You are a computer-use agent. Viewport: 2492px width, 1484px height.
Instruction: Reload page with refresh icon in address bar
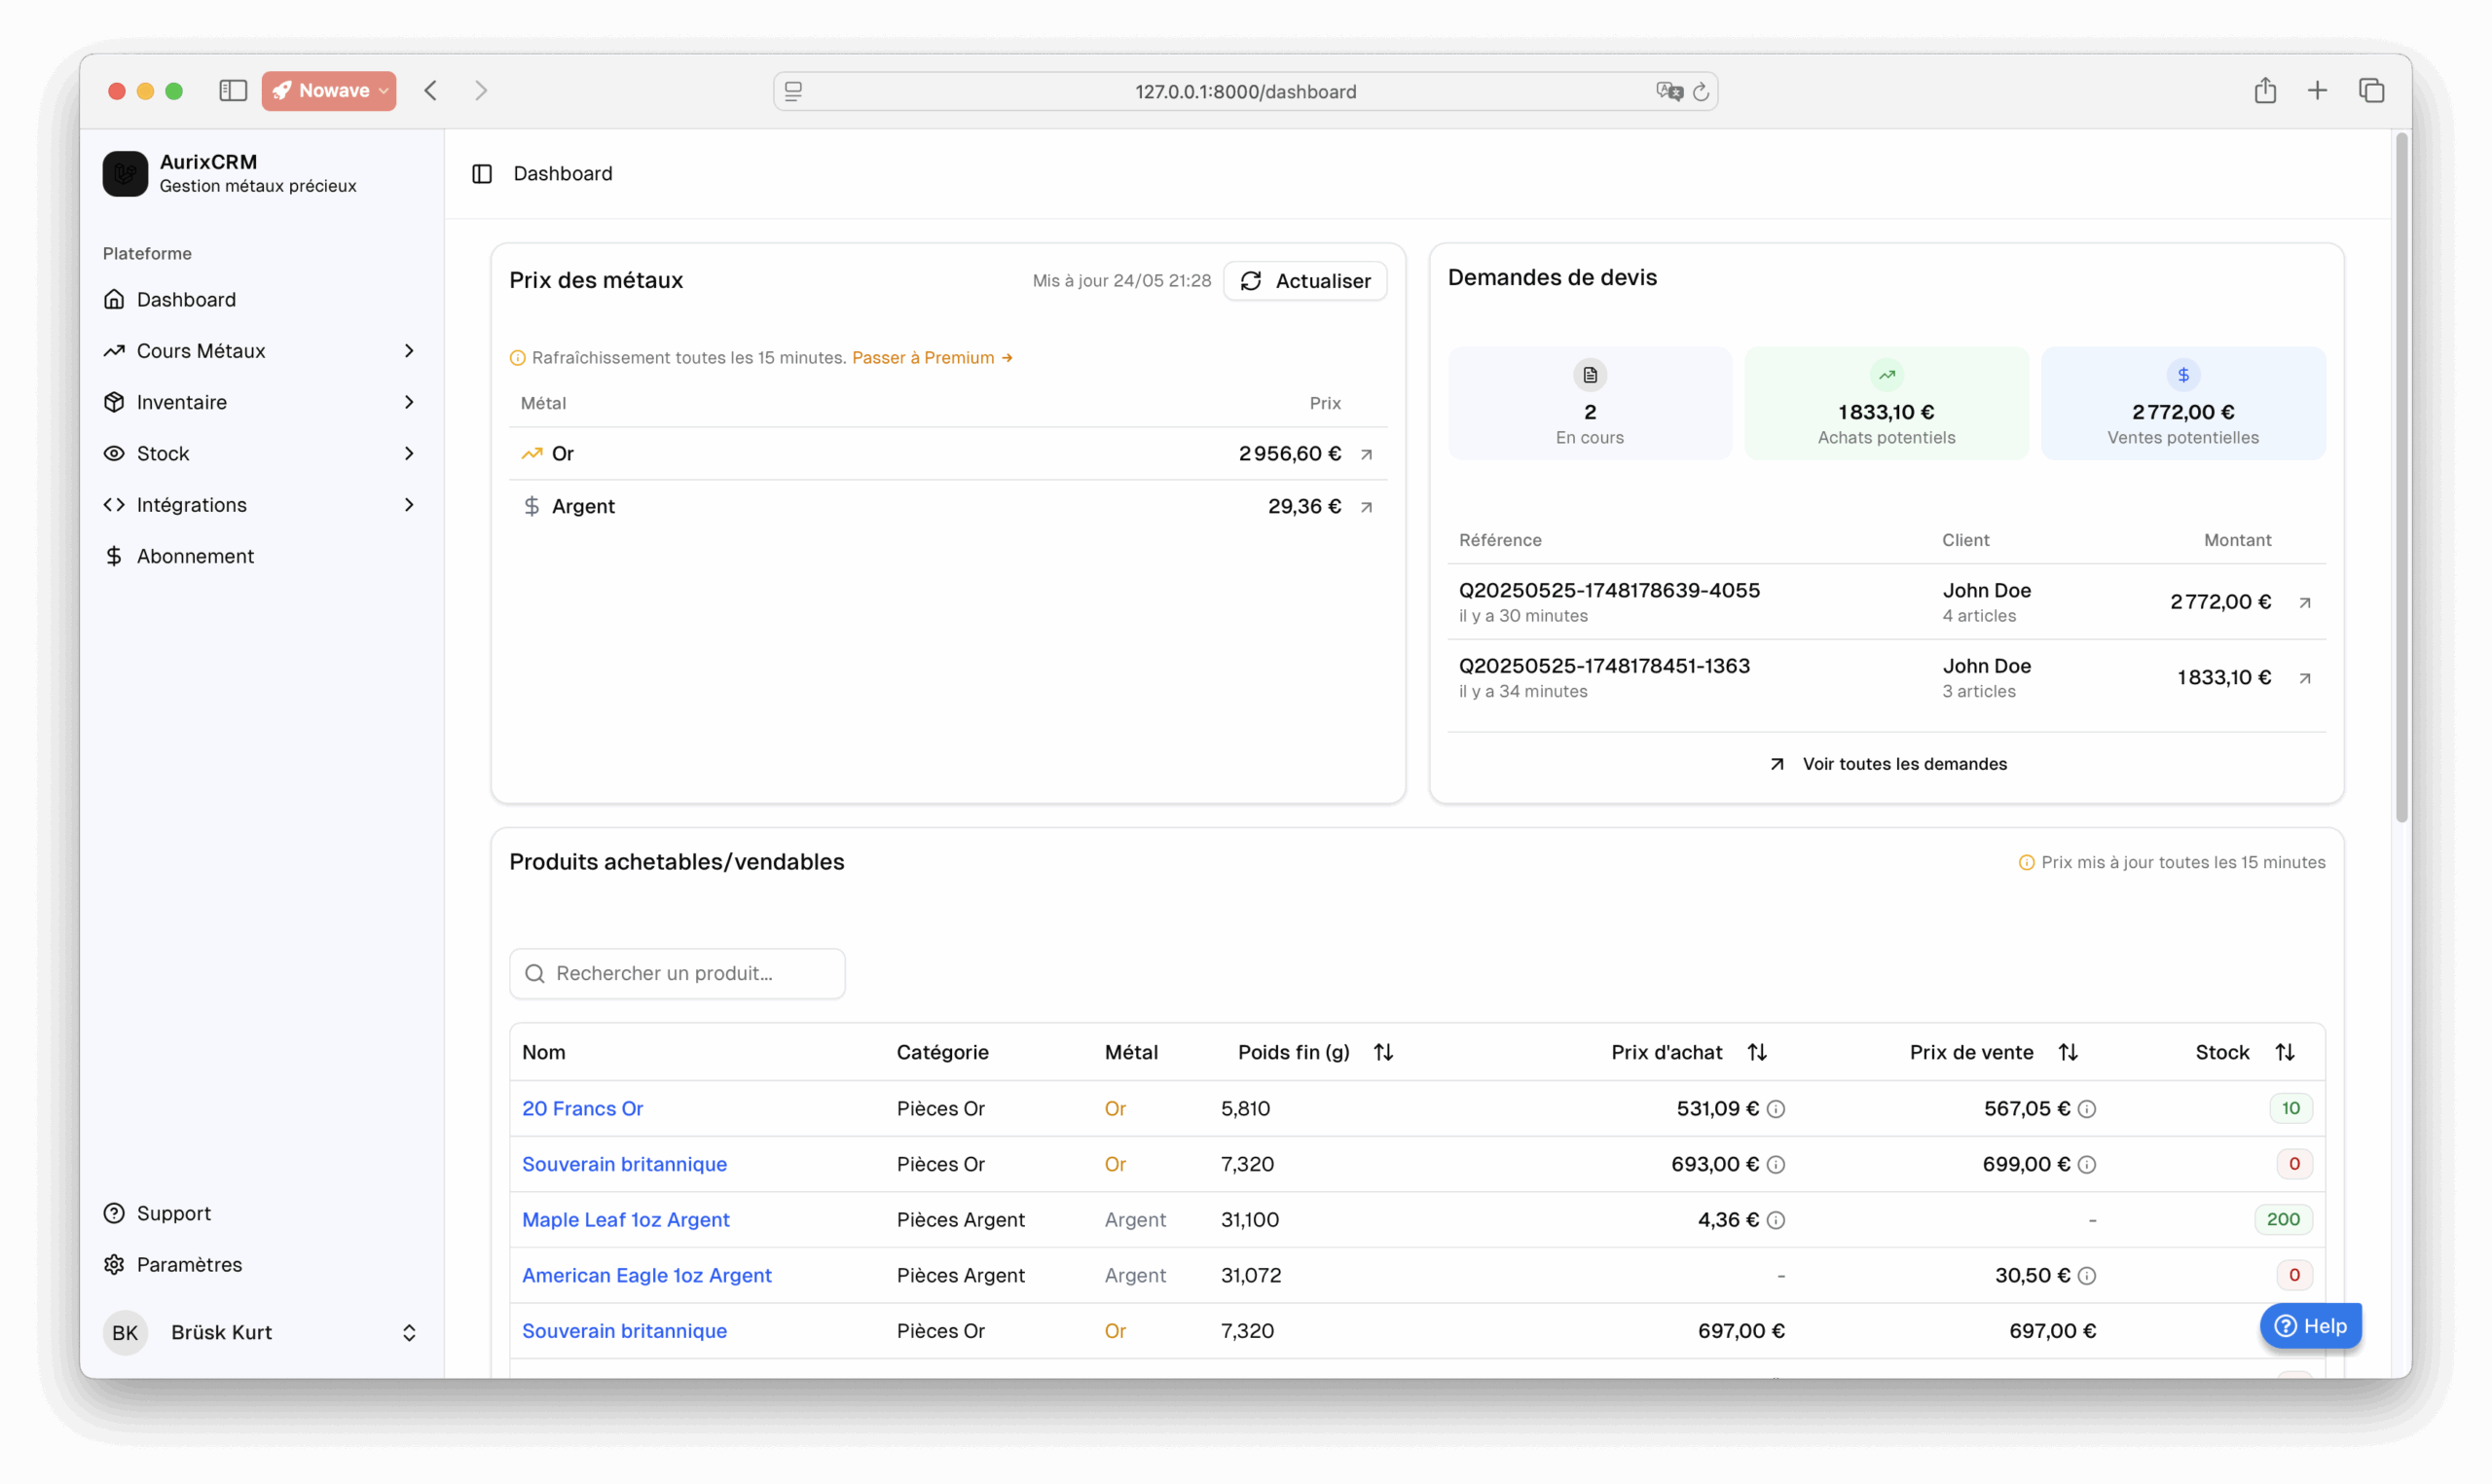click(x=1701, y=92)
